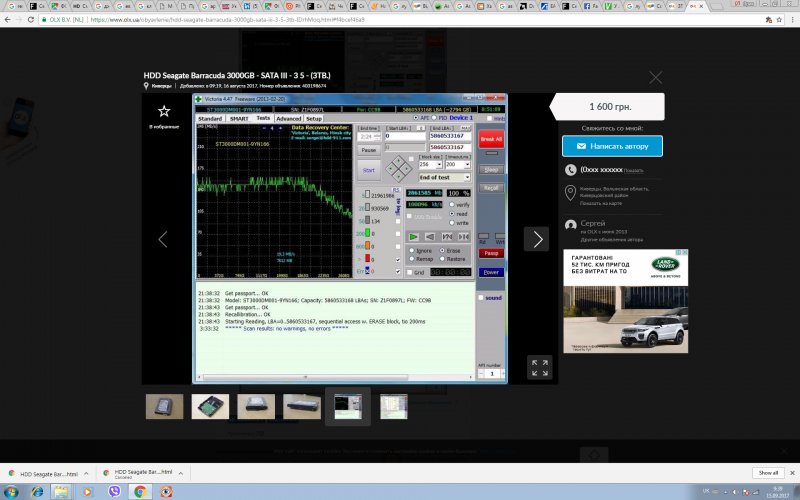Switch to the SMART tab
The image size is (800, 500).
238,118
